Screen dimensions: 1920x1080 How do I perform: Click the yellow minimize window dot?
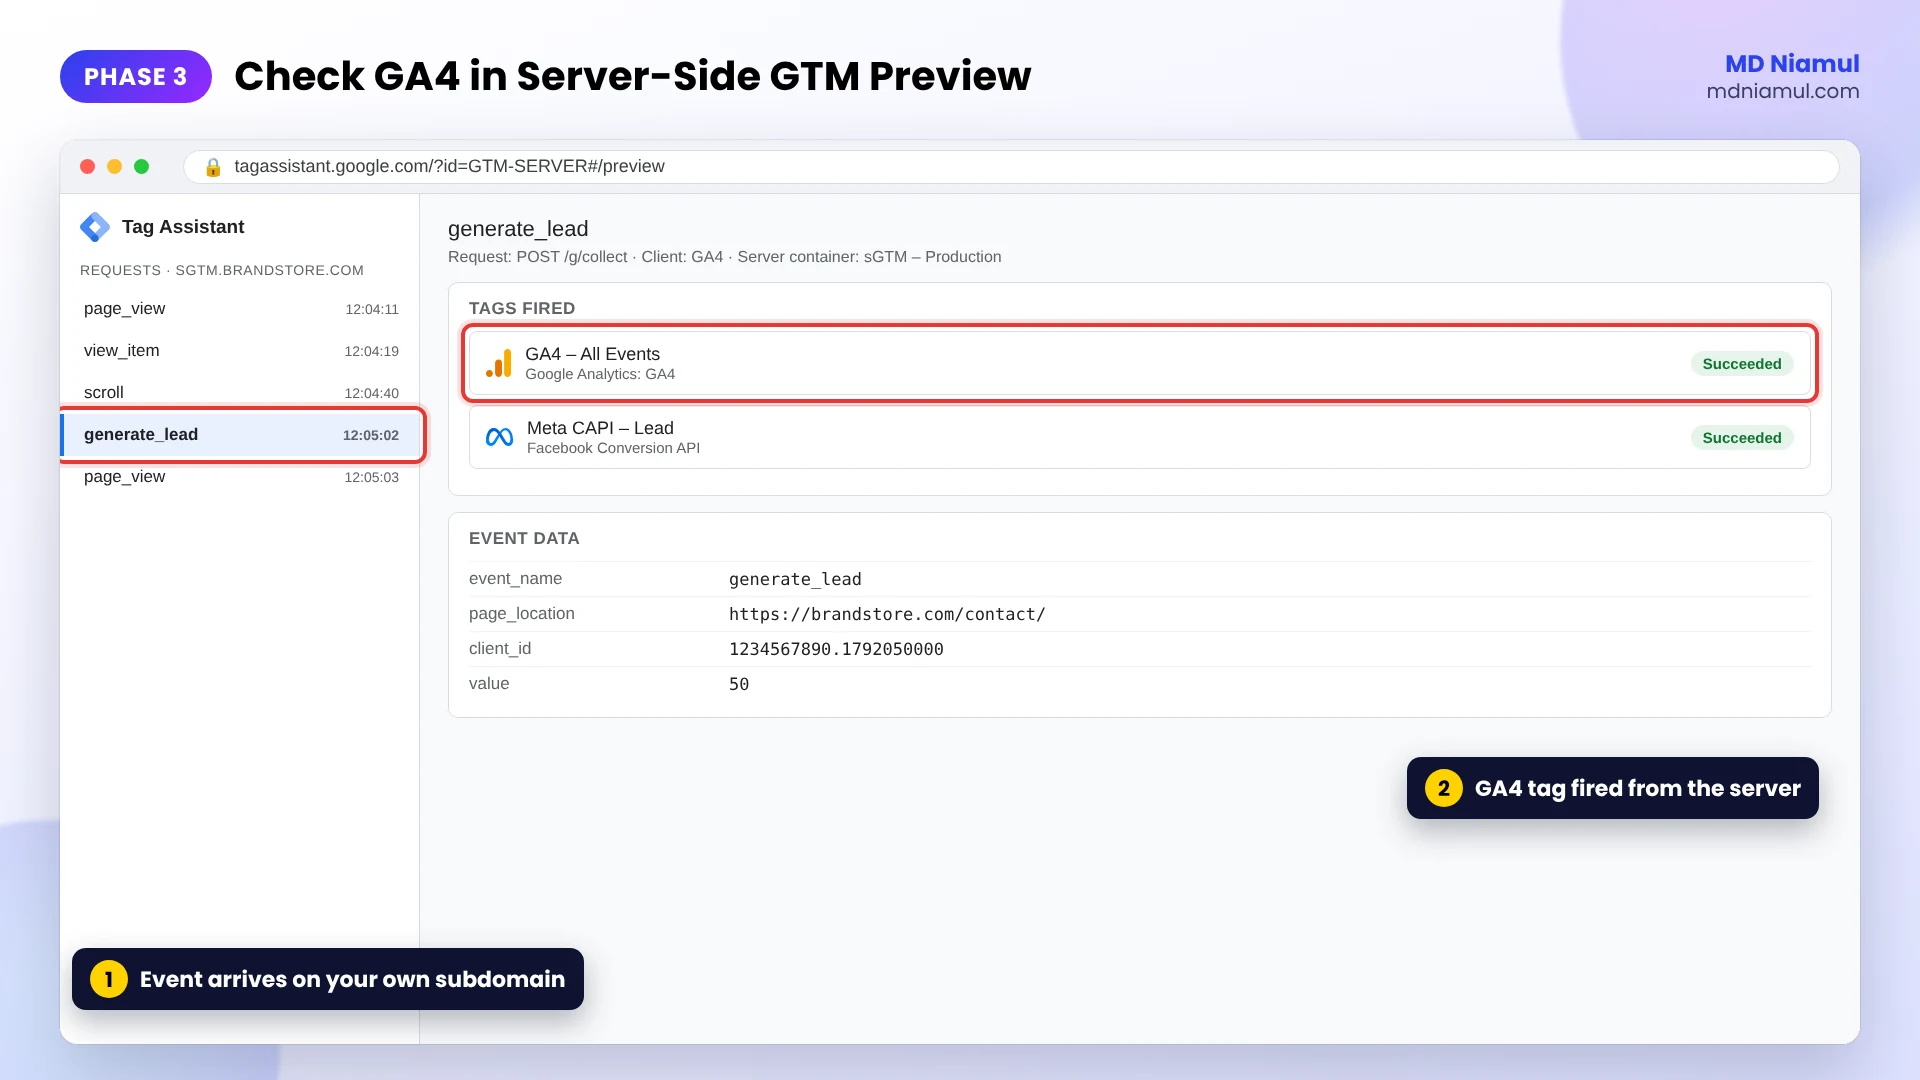115,167
